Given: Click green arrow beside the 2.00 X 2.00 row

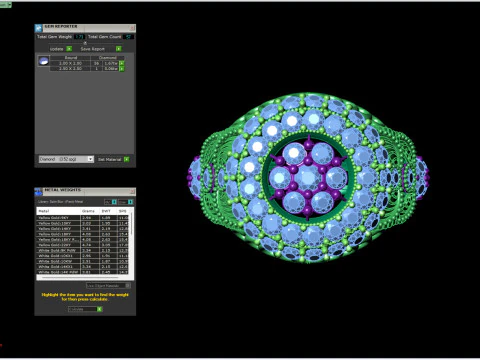Looking at the screenshot, I should [122, 63].
